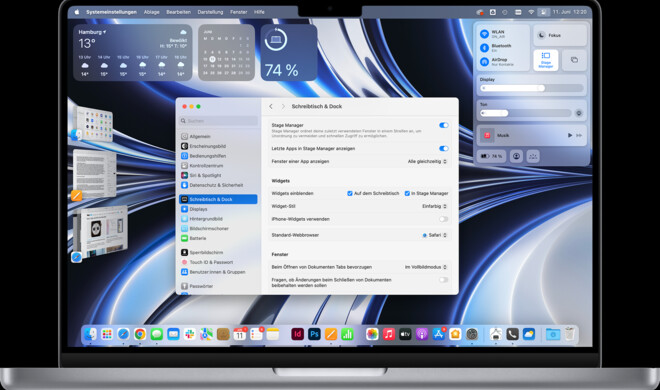
Task: Open Photos app in the dock
Action: click(x=372, y=334)
